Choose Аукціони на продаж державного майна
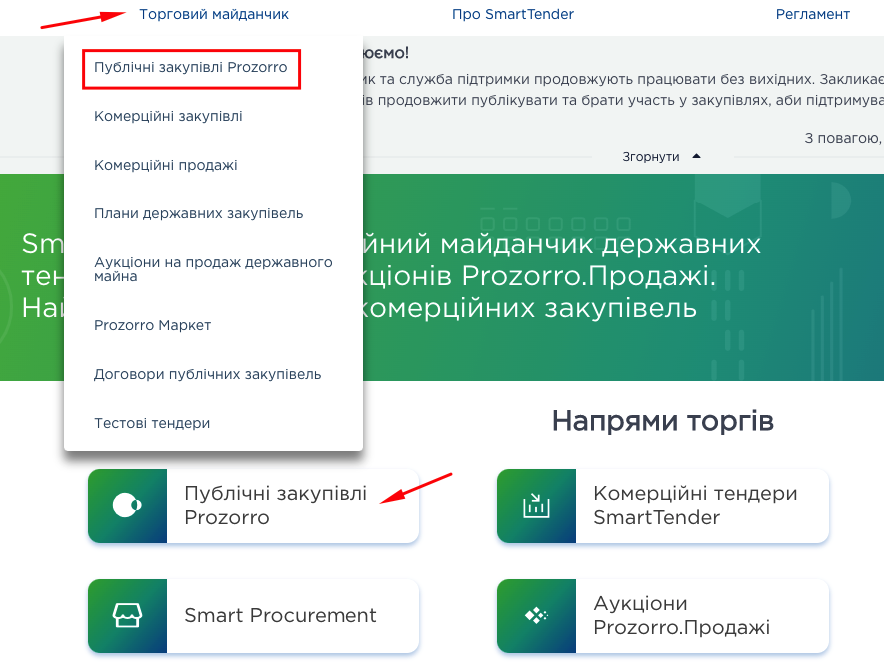This screenshot has width=884, height=665. [x=212, y=269]
